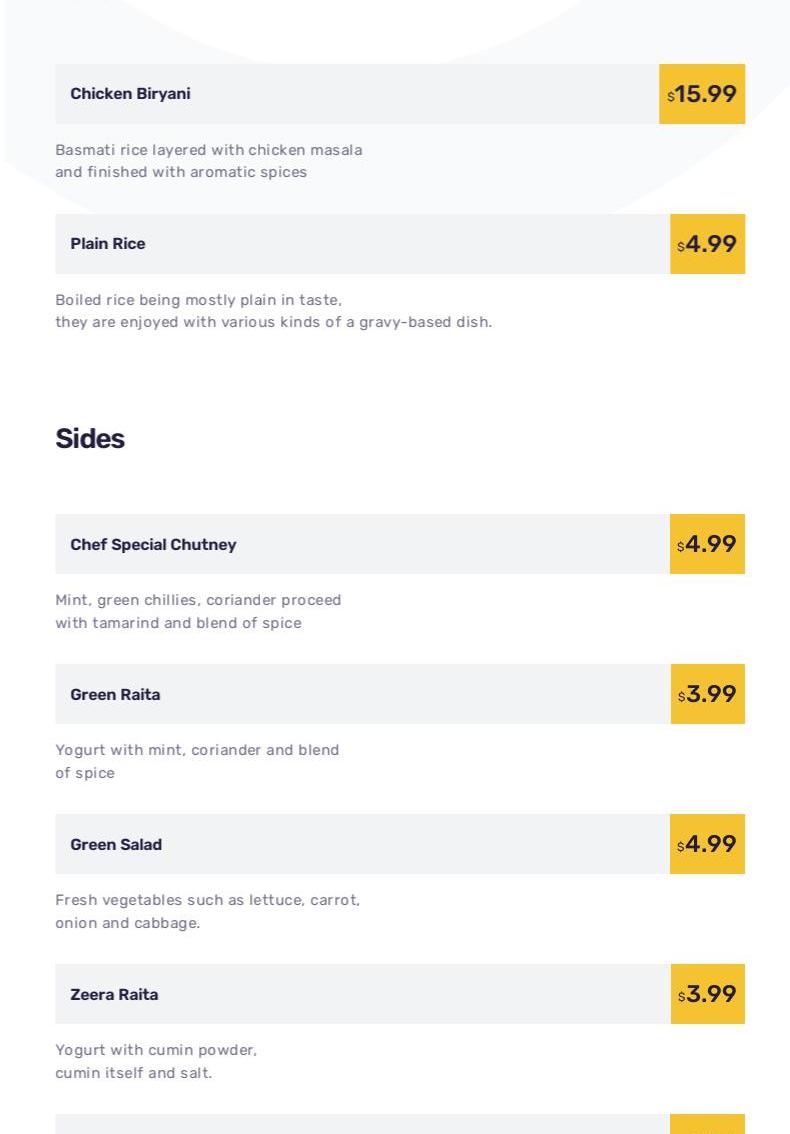This screenshot has width=790, height=1134.
Task: Click the partially visible bottom price badge
Action: pyautogui.click(x=707, y=1125)
